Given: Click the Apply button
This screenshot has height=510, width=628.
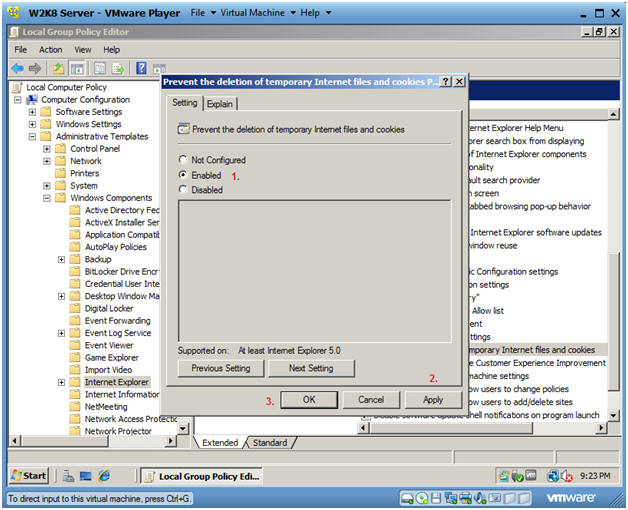Looking at the screenshot, I should coord(433,399).
